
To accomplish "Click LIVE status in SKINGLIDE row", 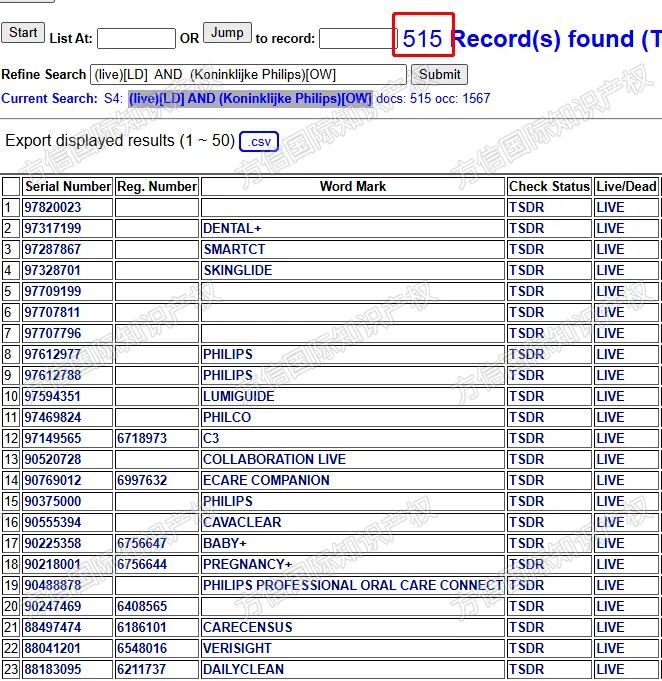I will [610, 271].
